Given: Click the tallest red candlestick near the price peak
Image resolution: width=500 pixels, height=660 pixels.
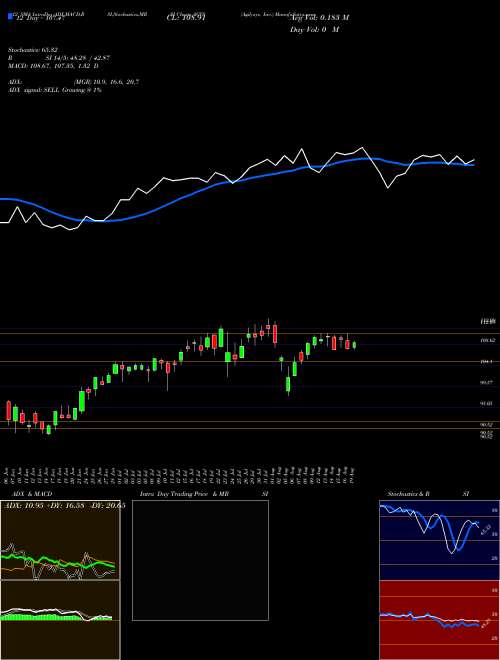Looking at the screenshot, I should tap(275, 334).
